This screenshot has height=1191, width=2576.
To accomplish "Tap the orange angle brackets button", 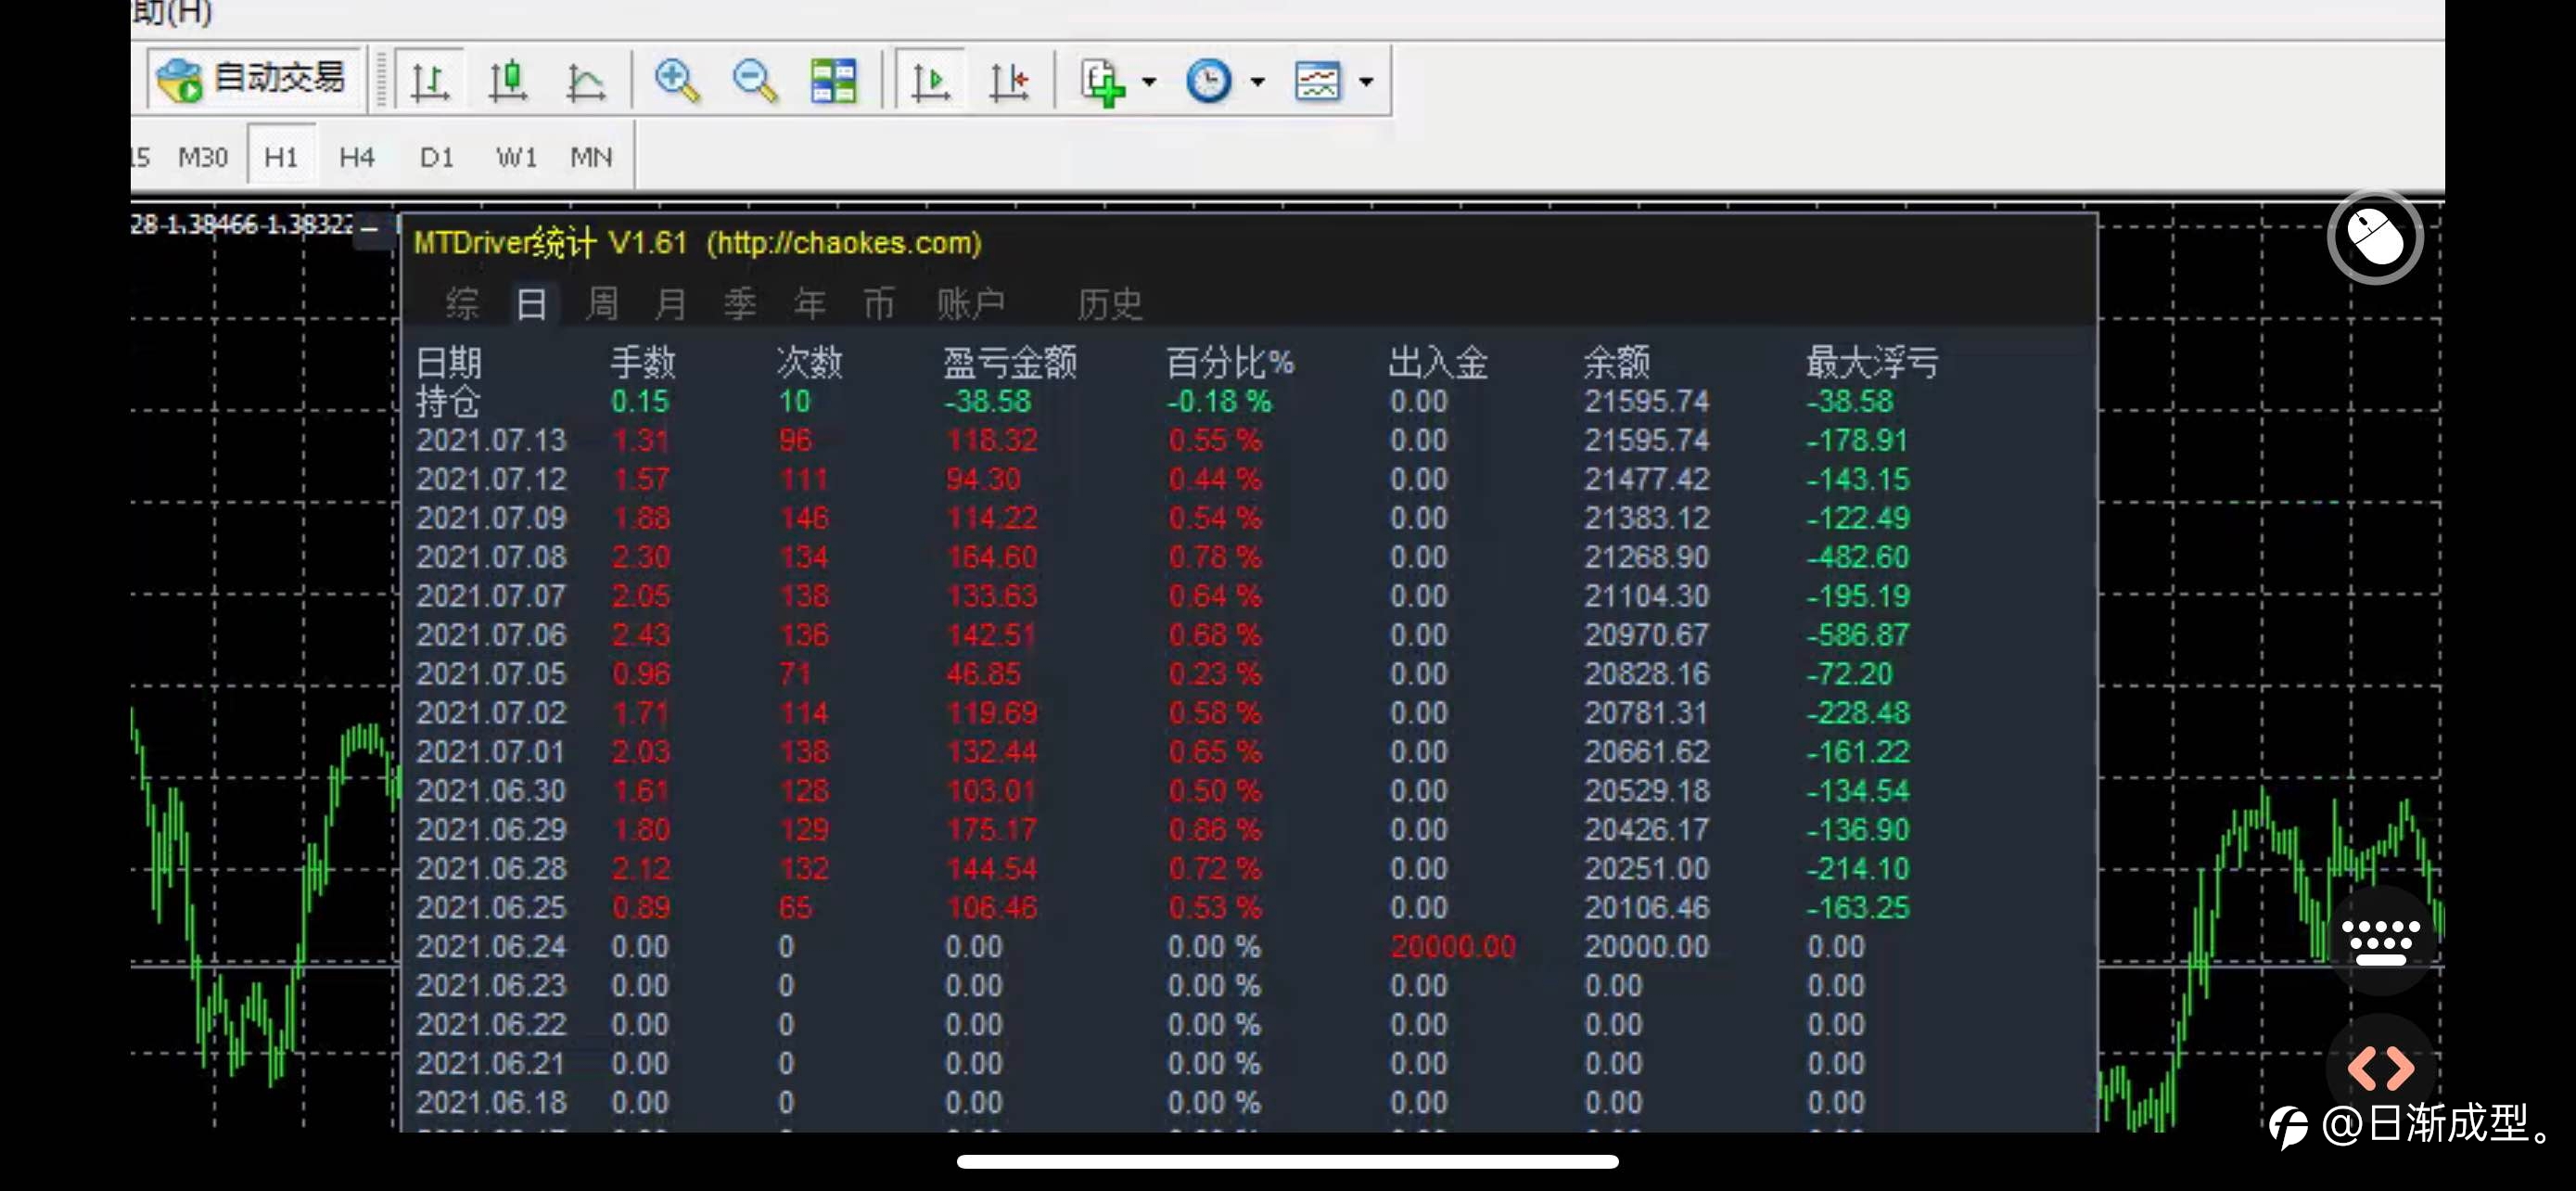I will tap(2381, 1068).
